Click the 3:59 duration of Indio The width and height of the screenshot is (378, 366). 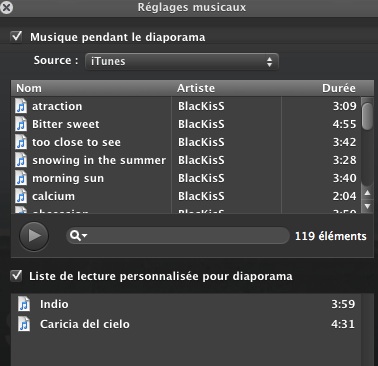343,304
